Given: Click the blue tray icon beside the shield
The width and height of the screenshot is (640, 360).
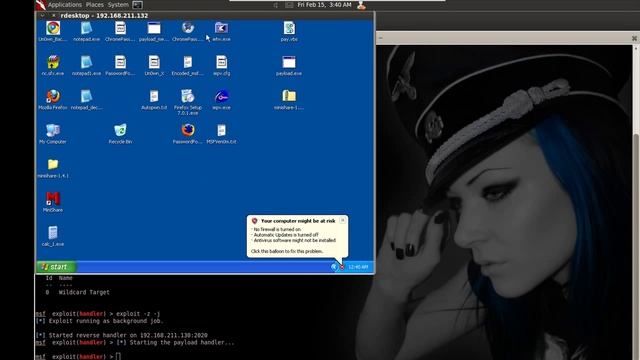Looking at the screenshot, I should (334, 267).
